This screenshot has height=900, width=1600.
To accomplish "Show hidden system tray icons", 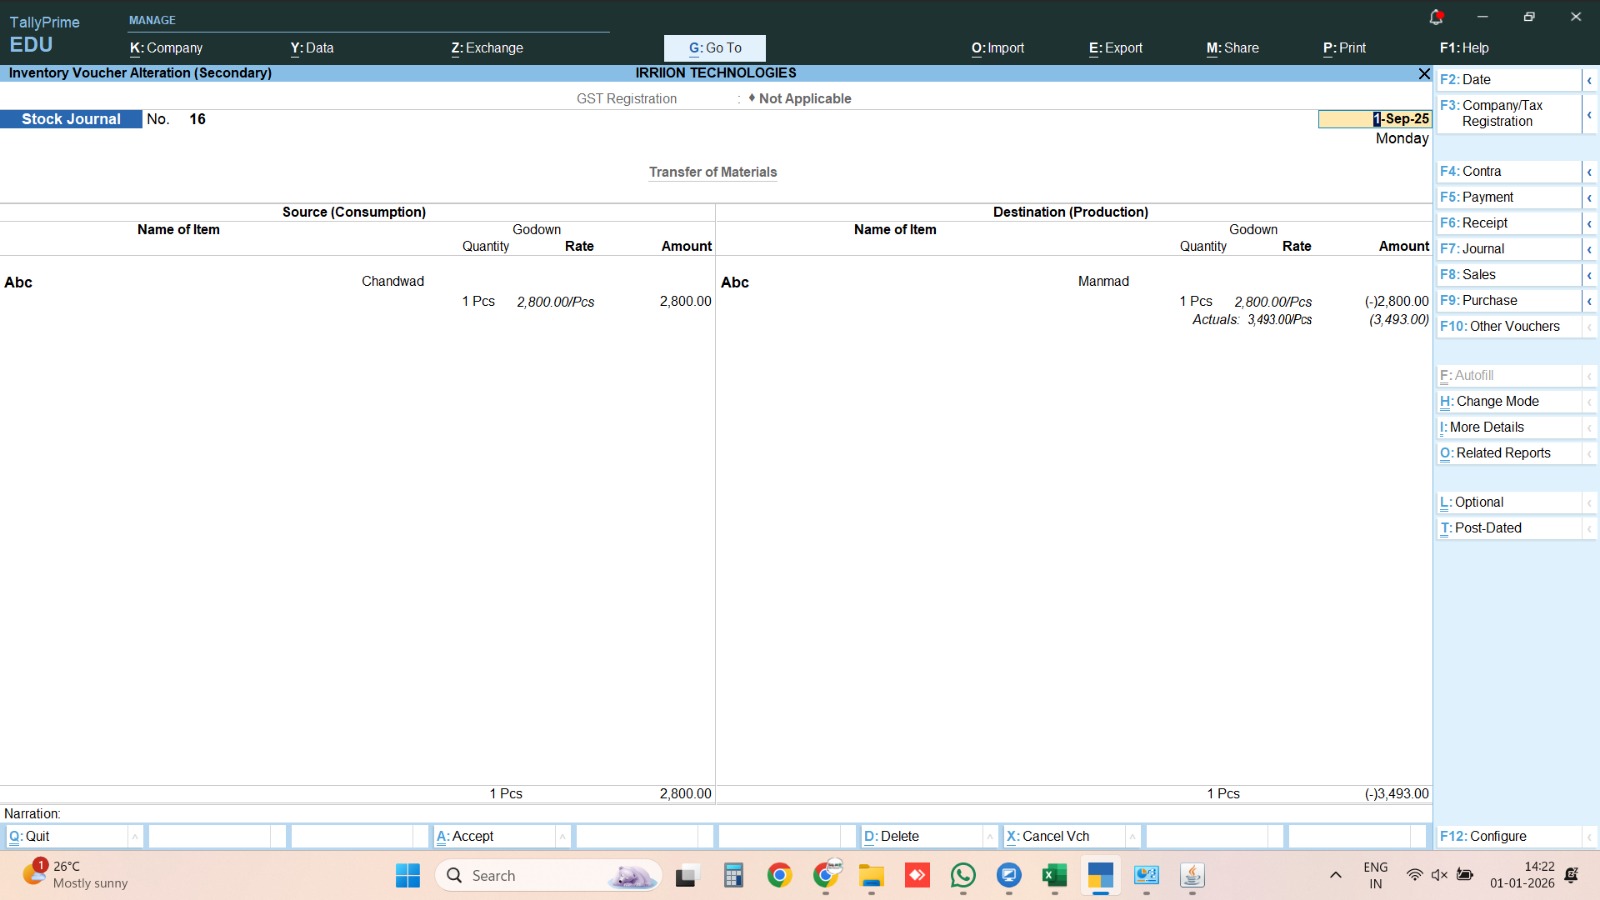I will click(1335, 875).
